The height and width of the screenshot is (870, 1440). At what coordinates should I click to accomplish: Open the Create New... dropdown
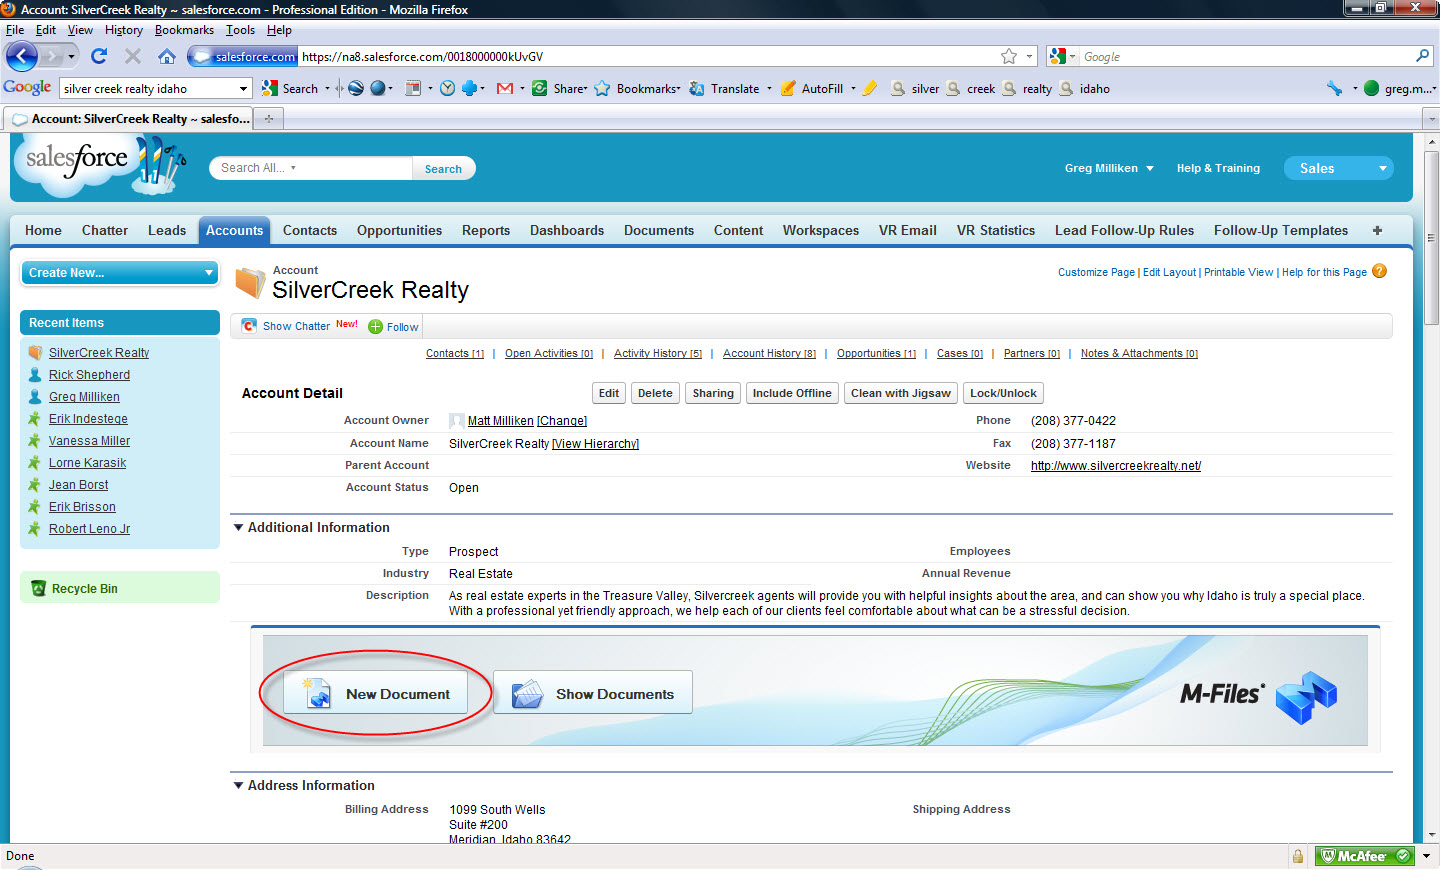pos(120,272)
